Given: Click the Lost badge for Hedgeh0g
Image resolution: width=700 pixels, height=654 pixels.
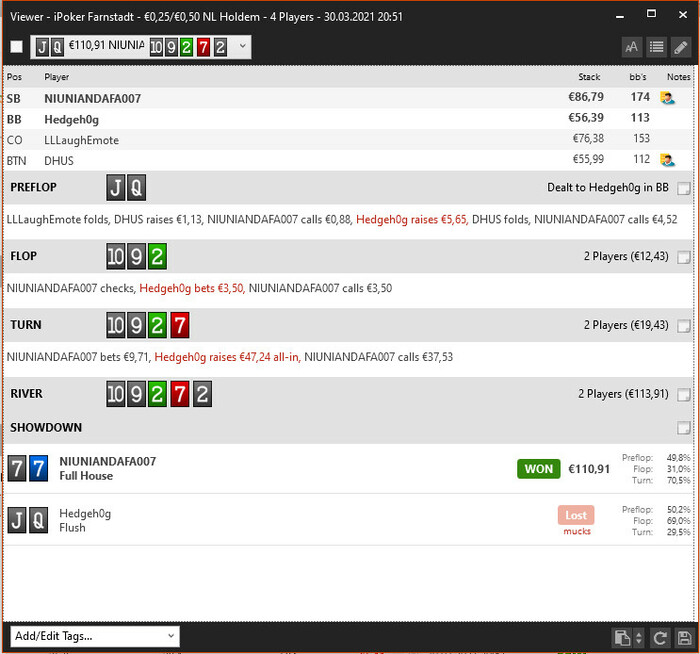Looking at the screenshot, I should (576, 515).
